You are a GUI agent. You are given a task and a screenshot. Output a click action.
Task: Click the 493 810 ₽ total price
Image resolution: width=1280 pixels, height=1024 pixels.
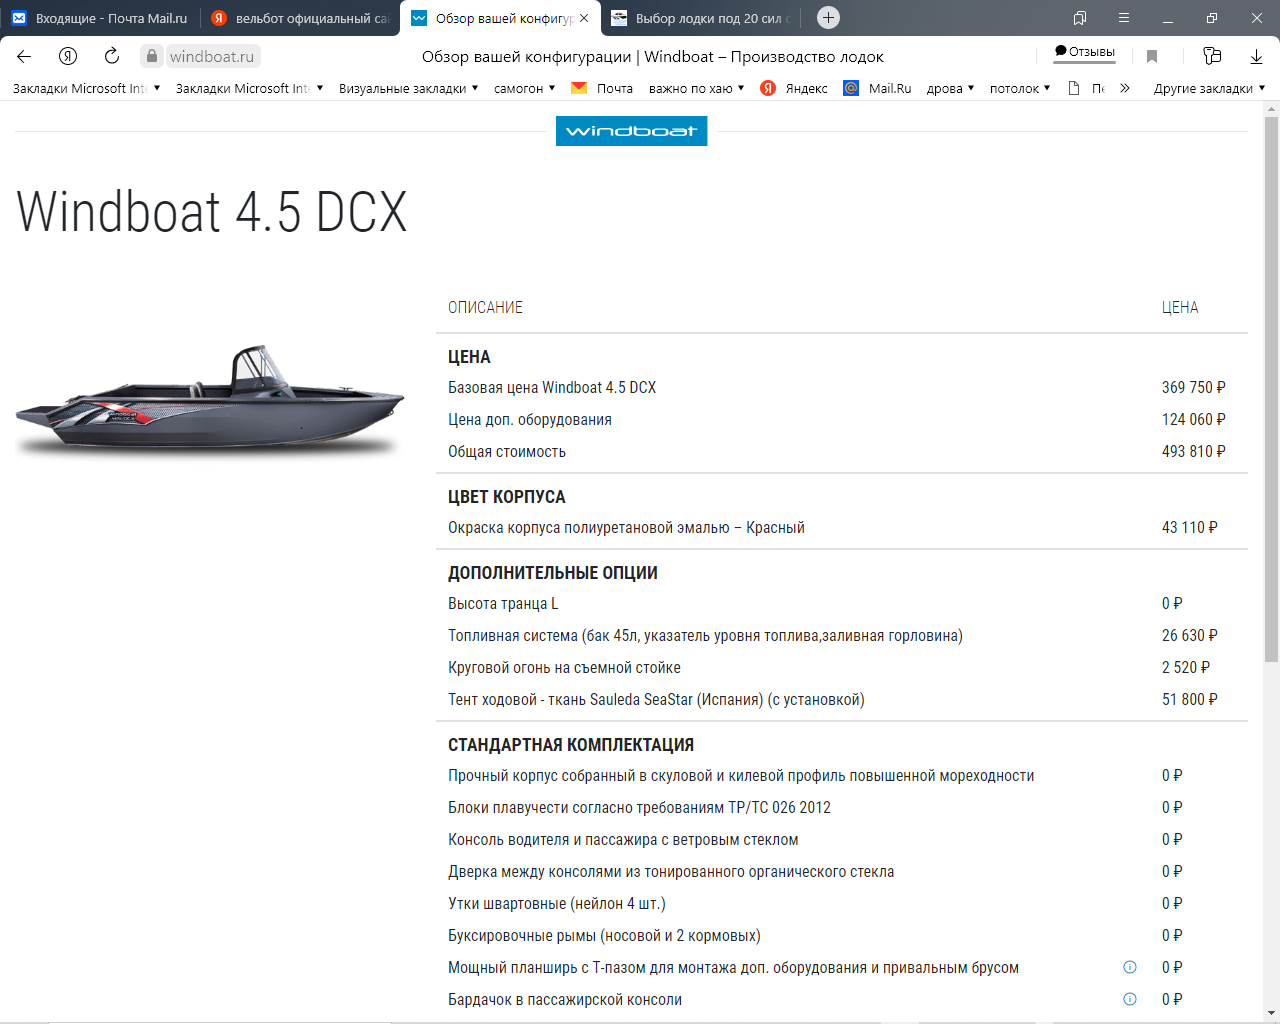pyautogui.click(x=1194, y=451)
